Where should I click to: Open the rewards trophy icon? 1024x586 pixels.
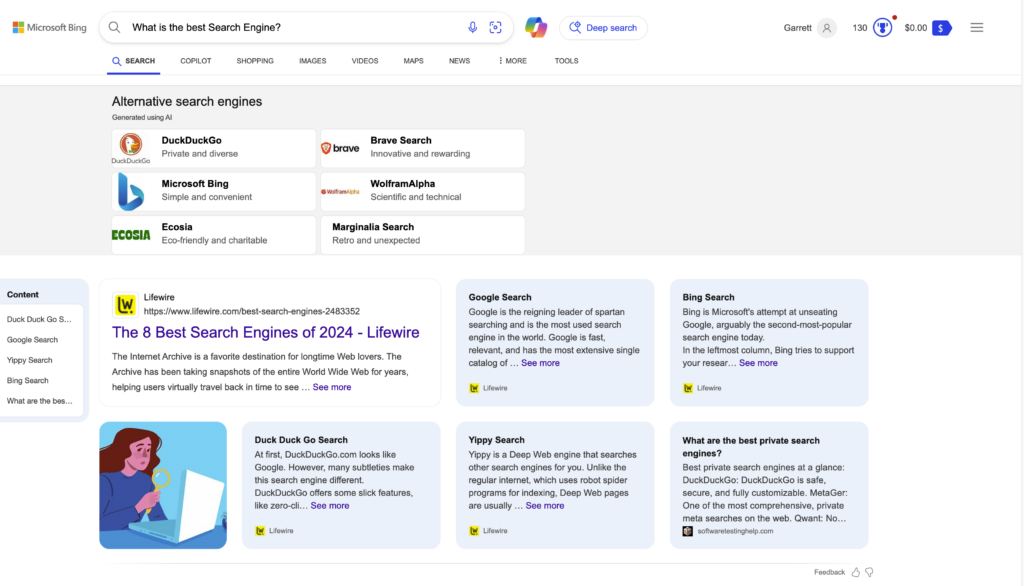click(x=882, y=28)
